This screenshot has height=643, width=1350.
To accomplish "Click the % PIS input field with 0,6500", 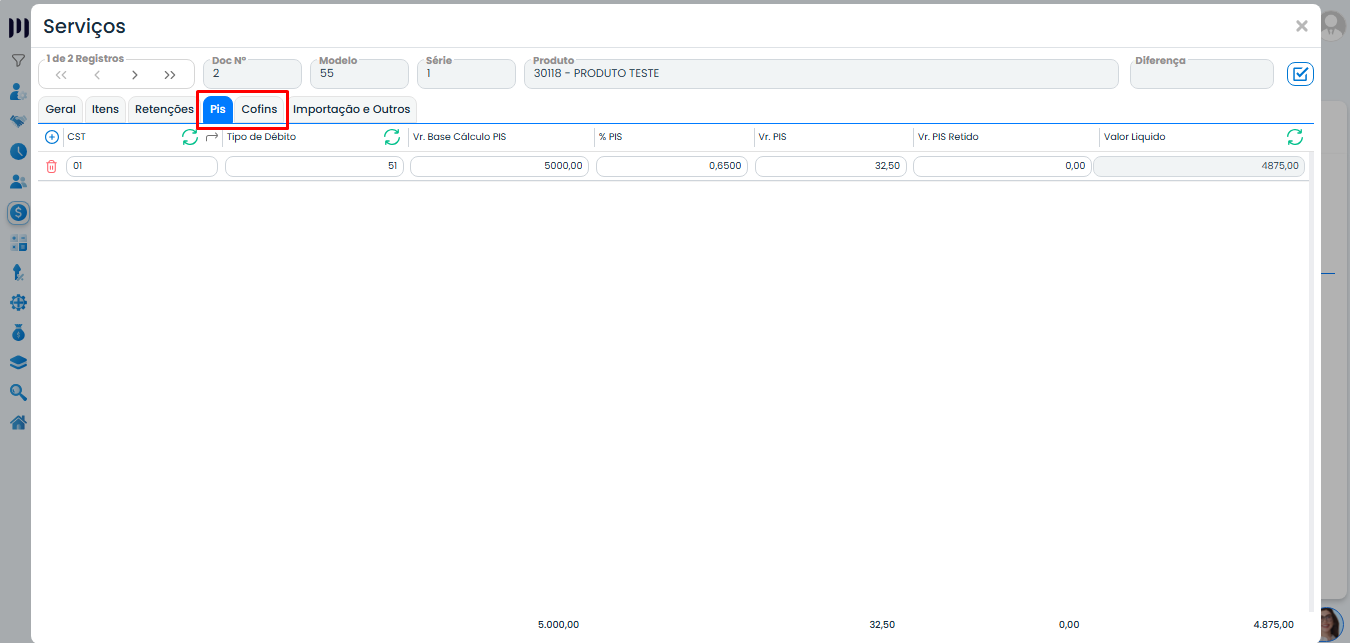I will (672, 167).
